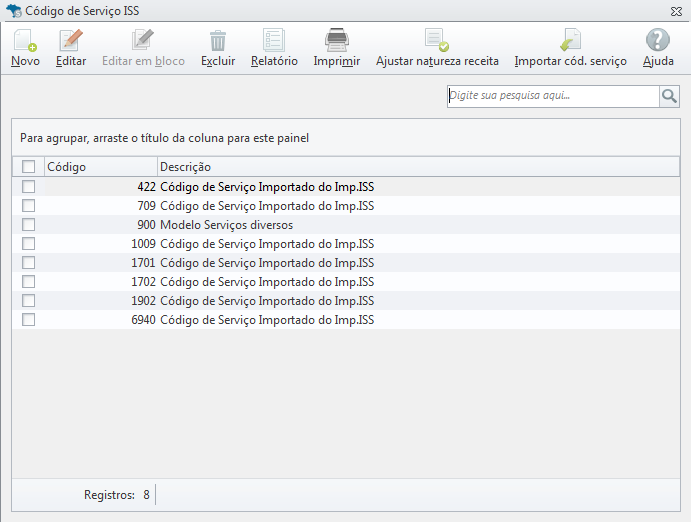Click description text of row 1701
The width and height of the screenshot is (691, 522).
tap(267, 263)
